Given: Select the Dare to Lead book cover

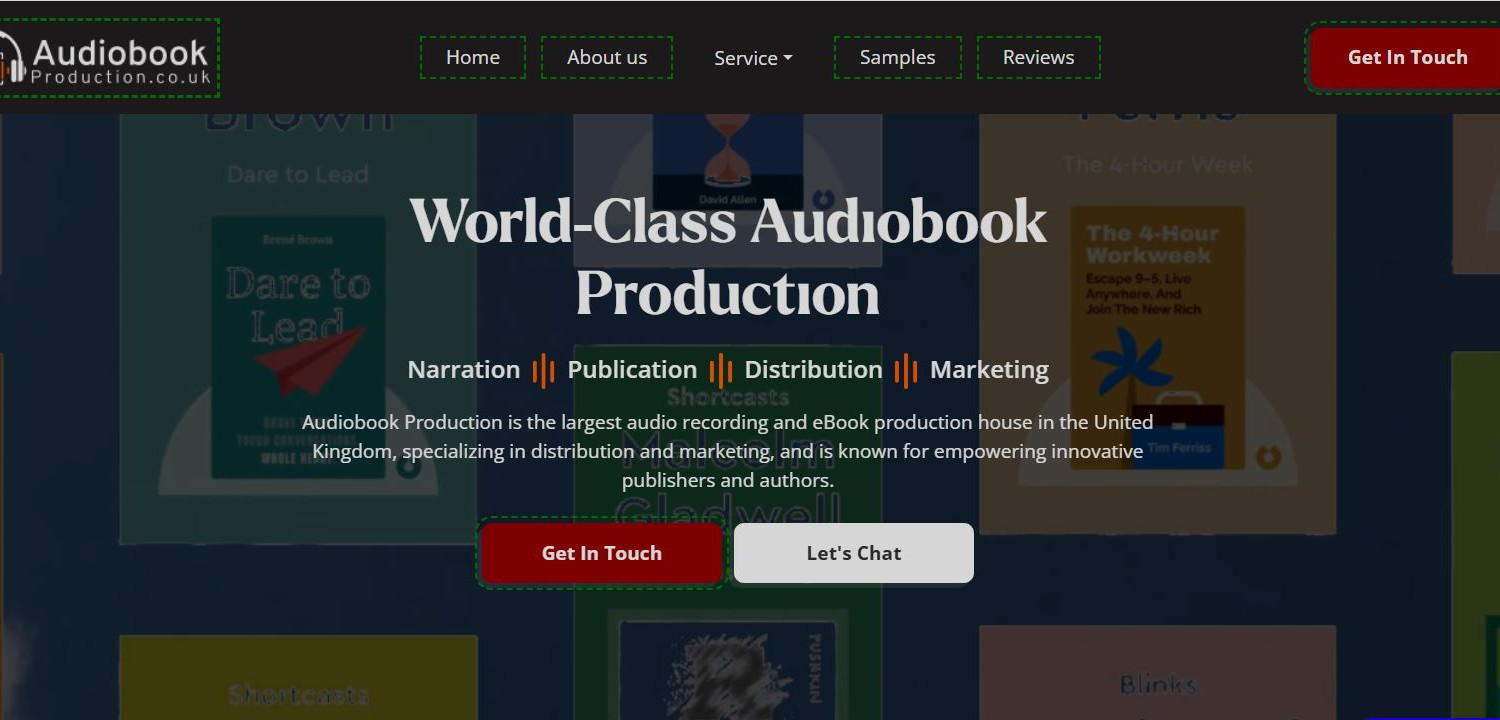Looking at the screenshot, I should tap(298, 347).
